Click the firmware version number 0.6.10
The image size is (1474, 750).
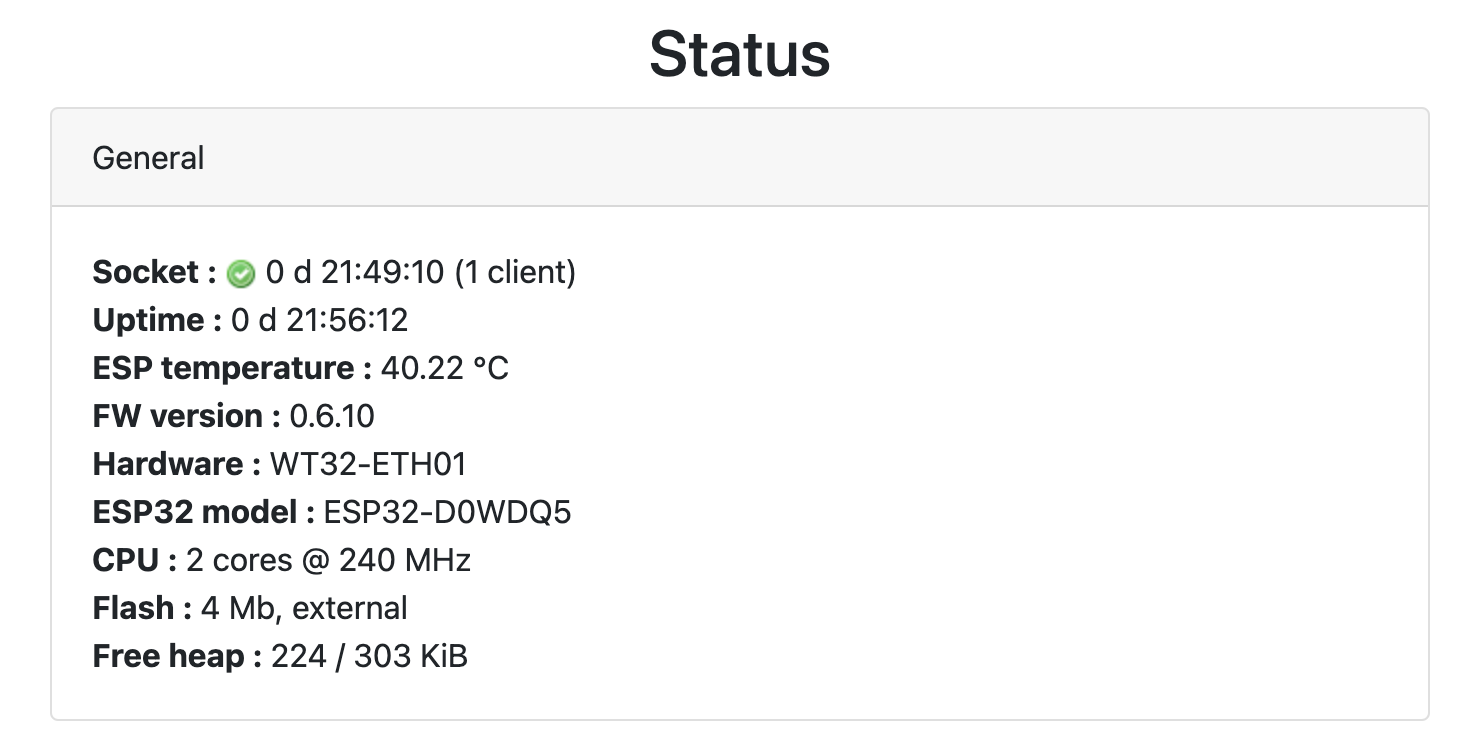(332, 416)
